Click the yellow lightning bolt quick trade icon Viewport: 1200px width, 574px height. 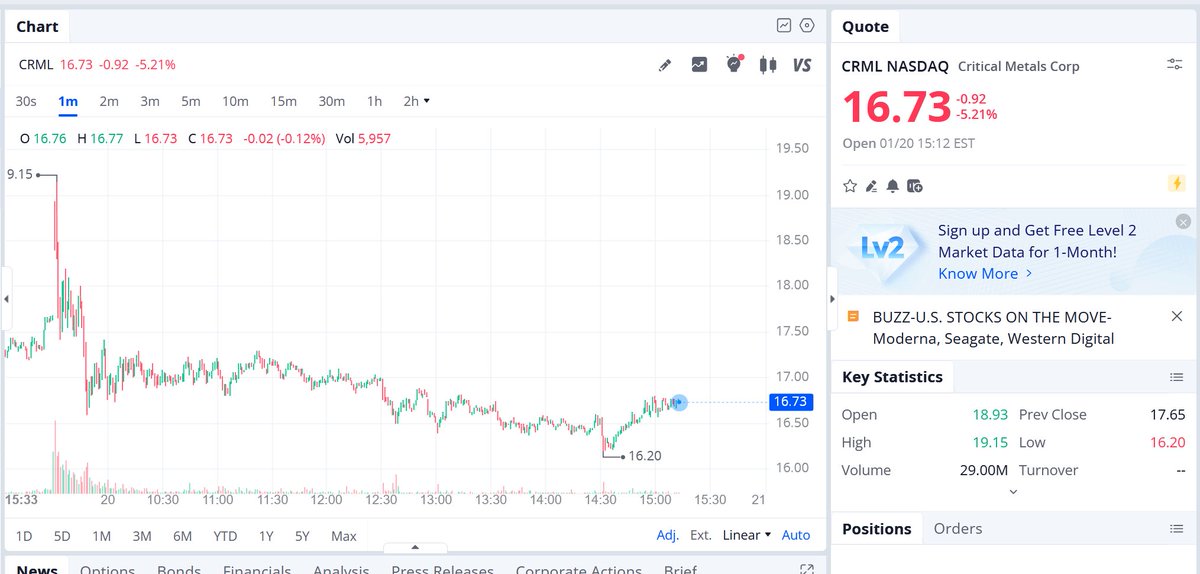click(x=1177, y=184)
